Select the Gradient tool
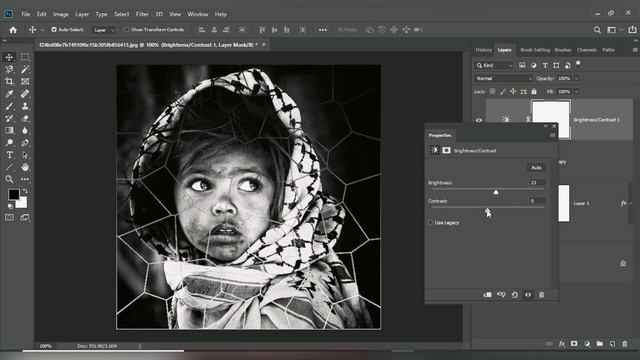This screenshot has height=360, width=640. click(9, 131)
